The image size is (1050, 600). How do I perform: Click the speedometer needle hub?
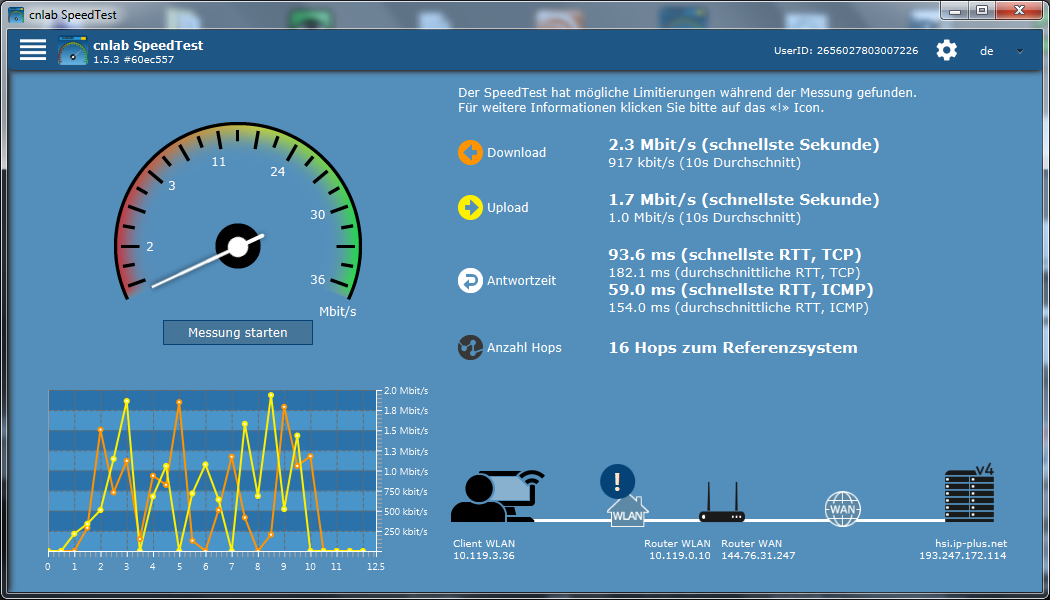238,247
